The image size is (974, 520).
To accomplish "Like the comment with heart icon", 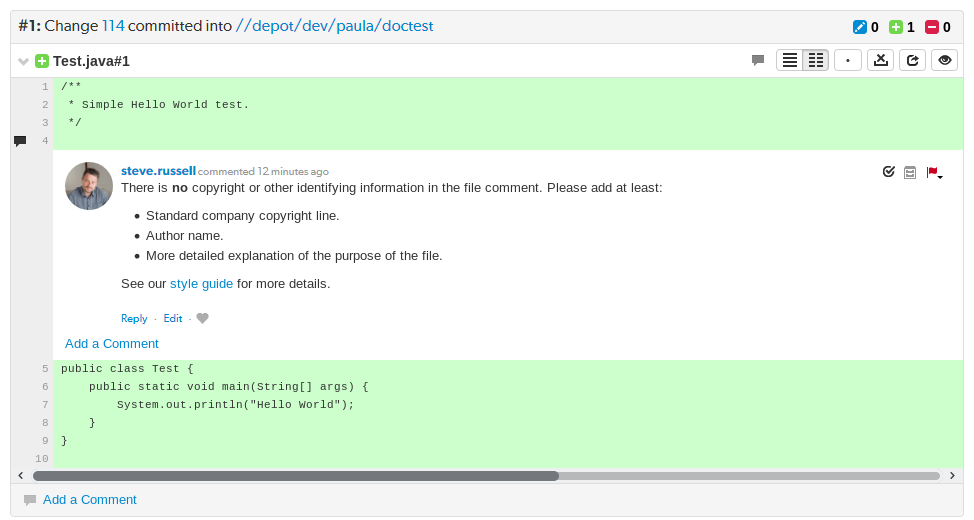I will 203,319.
